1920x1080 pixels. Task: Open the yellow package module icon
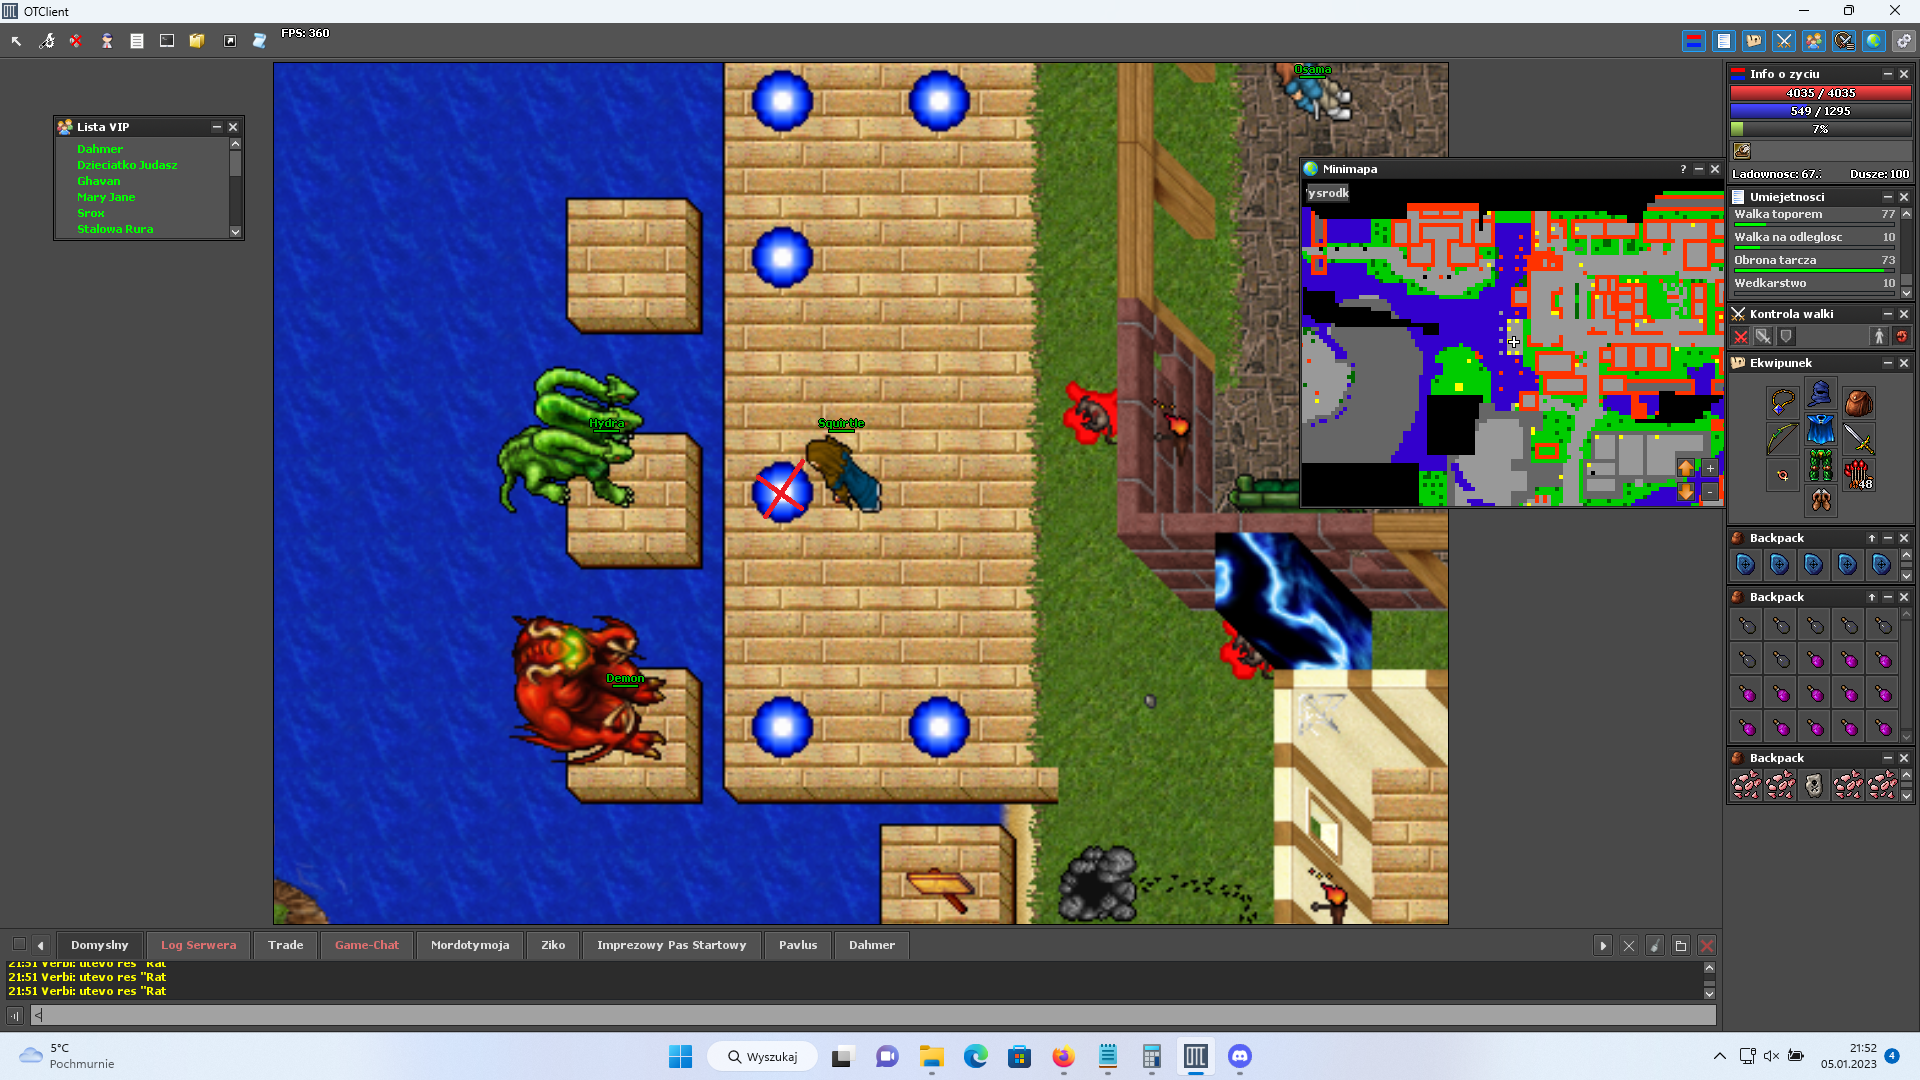[197, 41]
